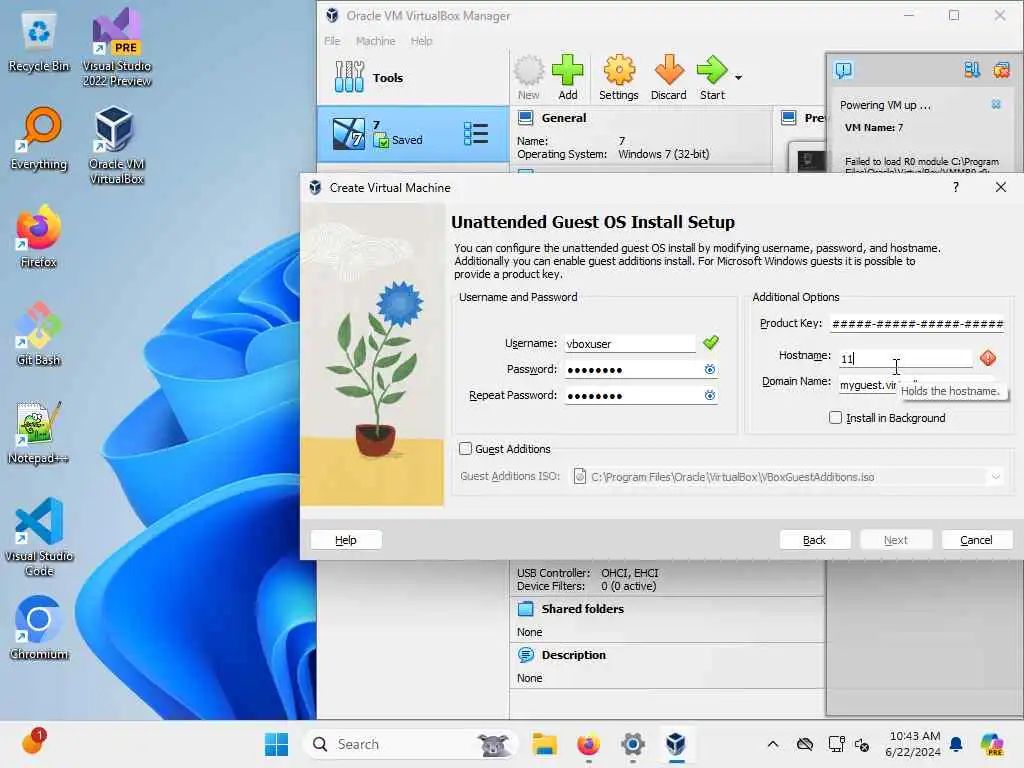Click the red hostname error warning icon

[x=988, y=357]
